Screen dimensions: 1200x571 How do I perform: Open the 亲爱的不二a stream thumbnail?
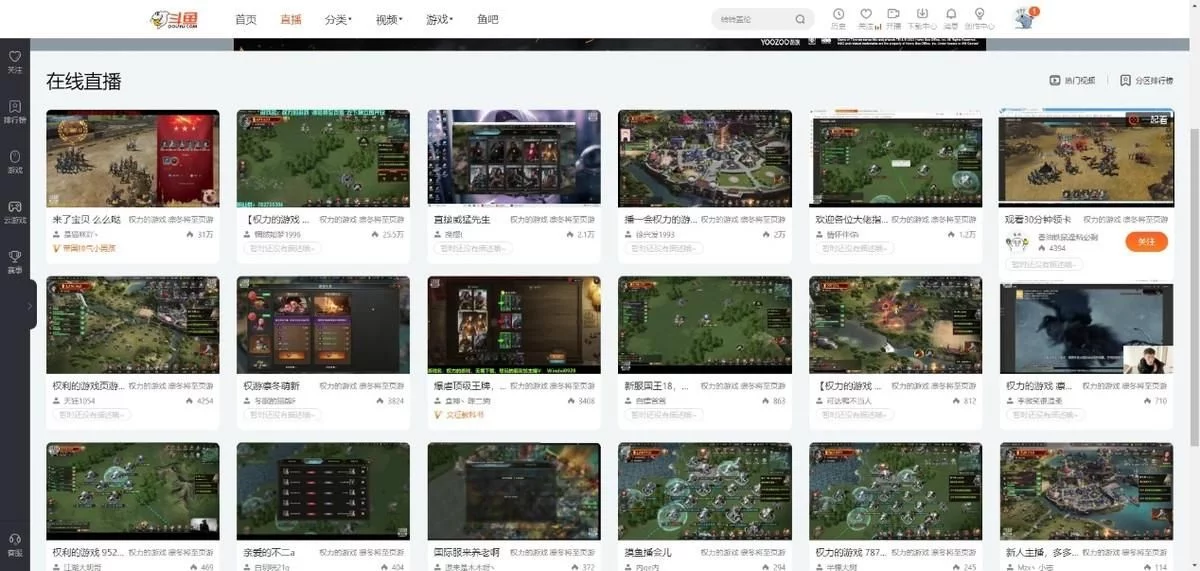coord(323,492)
